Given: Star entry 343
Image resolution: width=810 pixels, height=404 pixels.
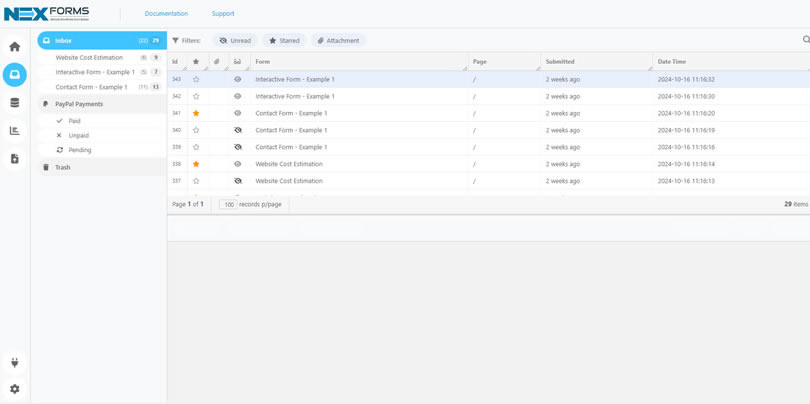Looking at the screenshot, I should 196,80.
